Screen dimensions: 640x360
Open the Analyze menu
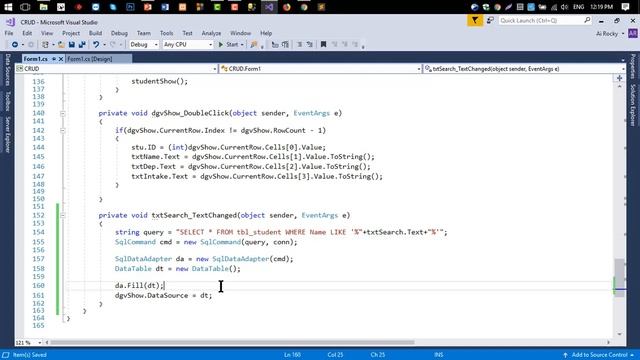click(211, 33)
